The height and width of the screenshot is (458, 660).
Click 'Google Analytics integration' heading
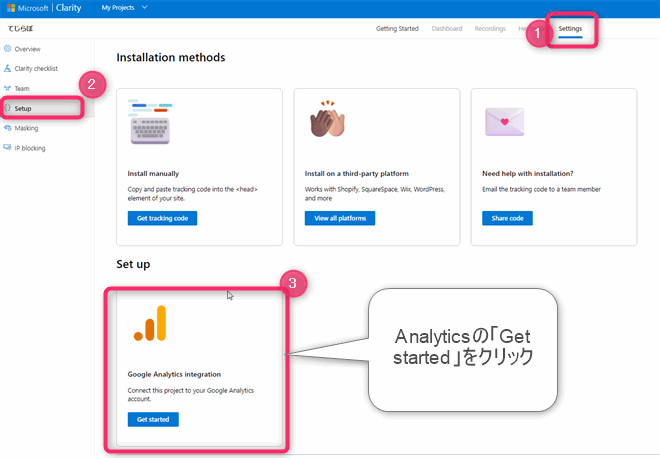click(174, 374)
